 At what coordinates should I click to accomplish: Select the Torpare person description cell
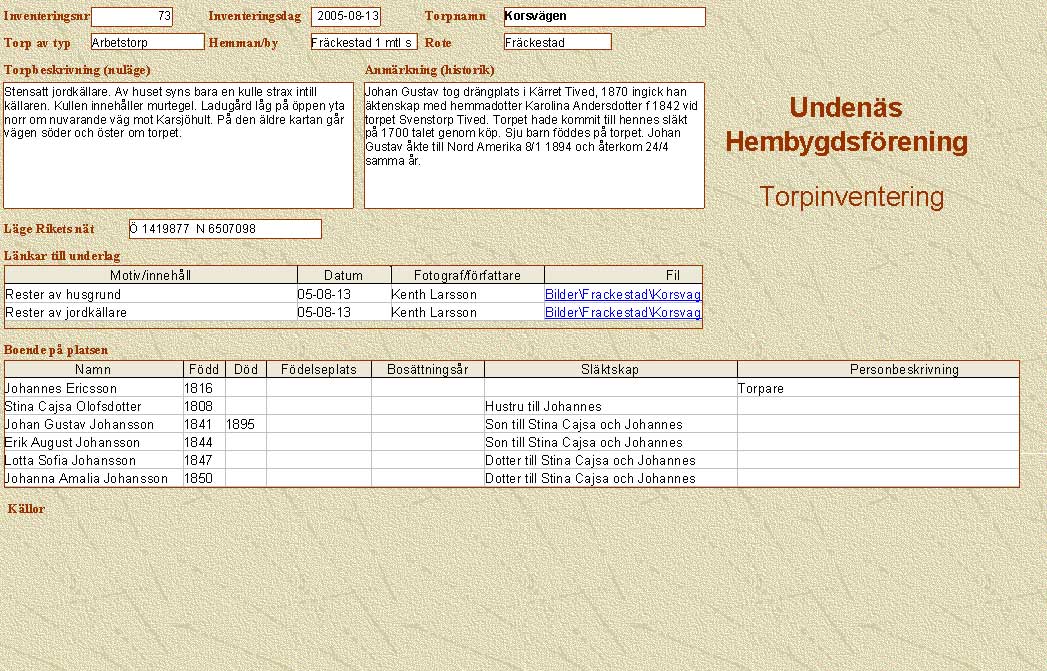point(877,388)
